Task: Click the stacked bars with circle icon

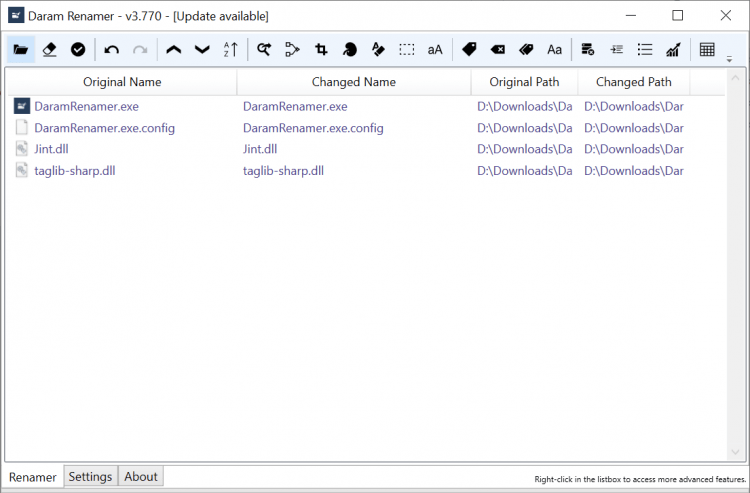Action: (x=588, y=49)
